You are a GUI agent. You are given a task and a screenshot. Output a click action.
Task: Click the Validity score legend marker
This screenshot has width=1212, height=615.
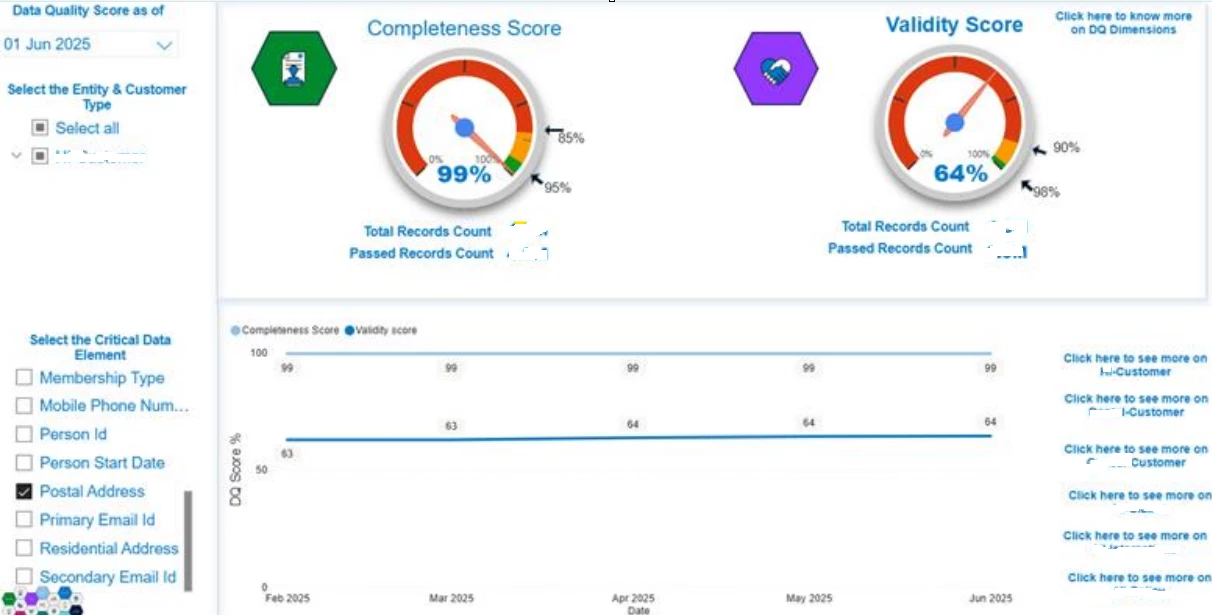point(349,330)
